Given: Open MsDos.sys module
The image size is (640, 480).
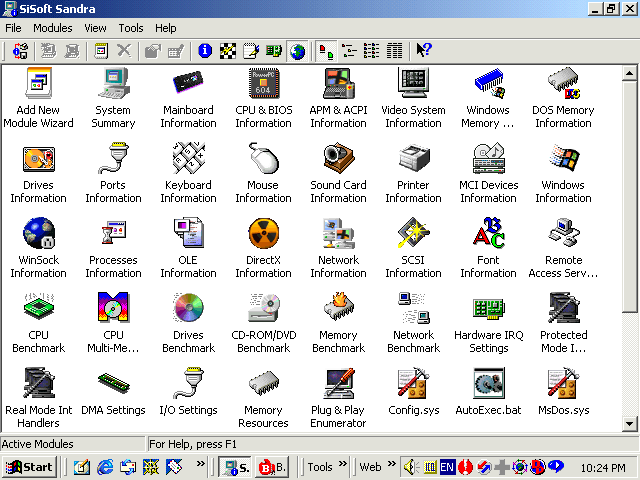Looking at the screenshot, I should click(563, 392).
